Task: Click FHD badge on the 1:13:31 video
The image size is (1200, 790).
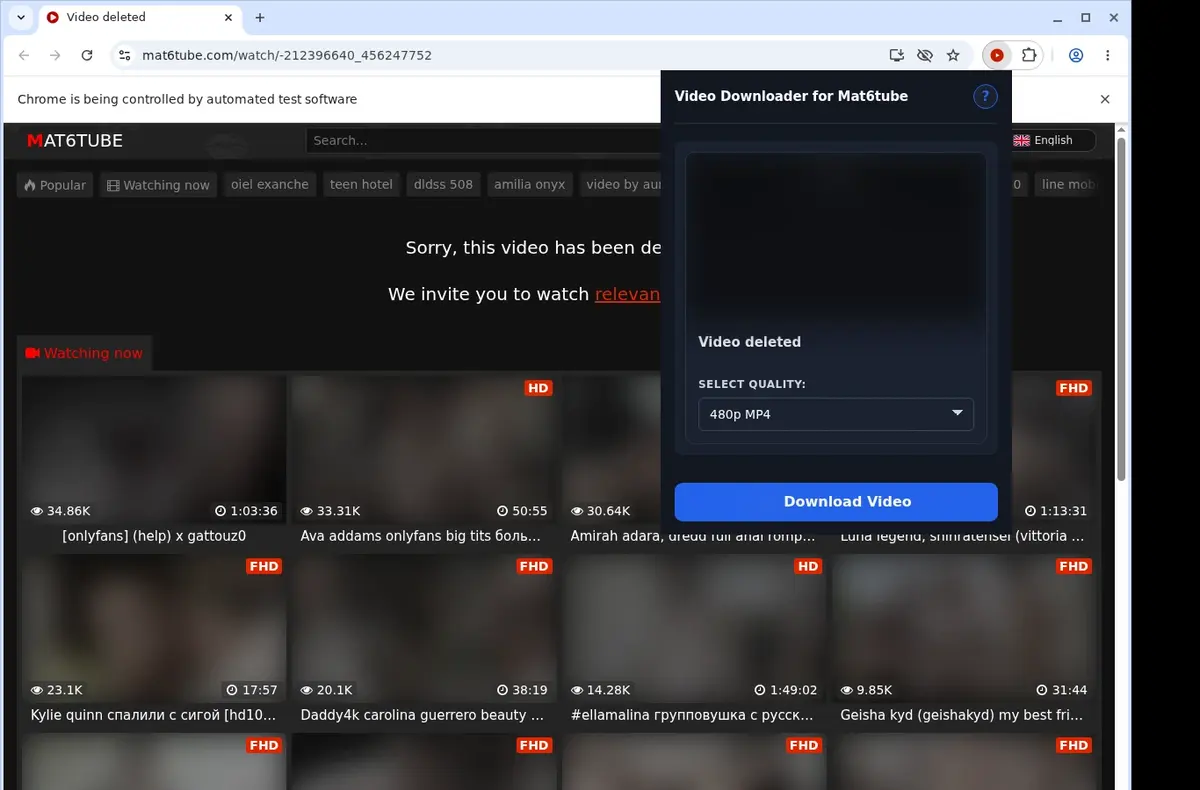Action: 1074,388
